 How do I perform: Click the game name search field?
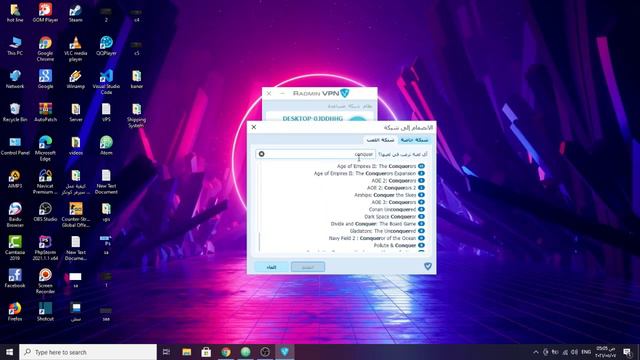pos(316,154)
